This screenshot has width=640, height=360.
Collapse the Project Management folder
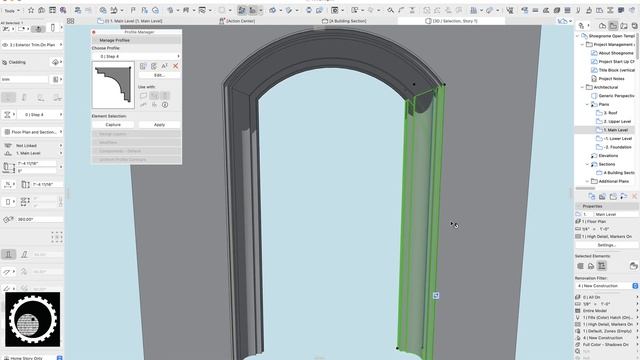[582, 44]
